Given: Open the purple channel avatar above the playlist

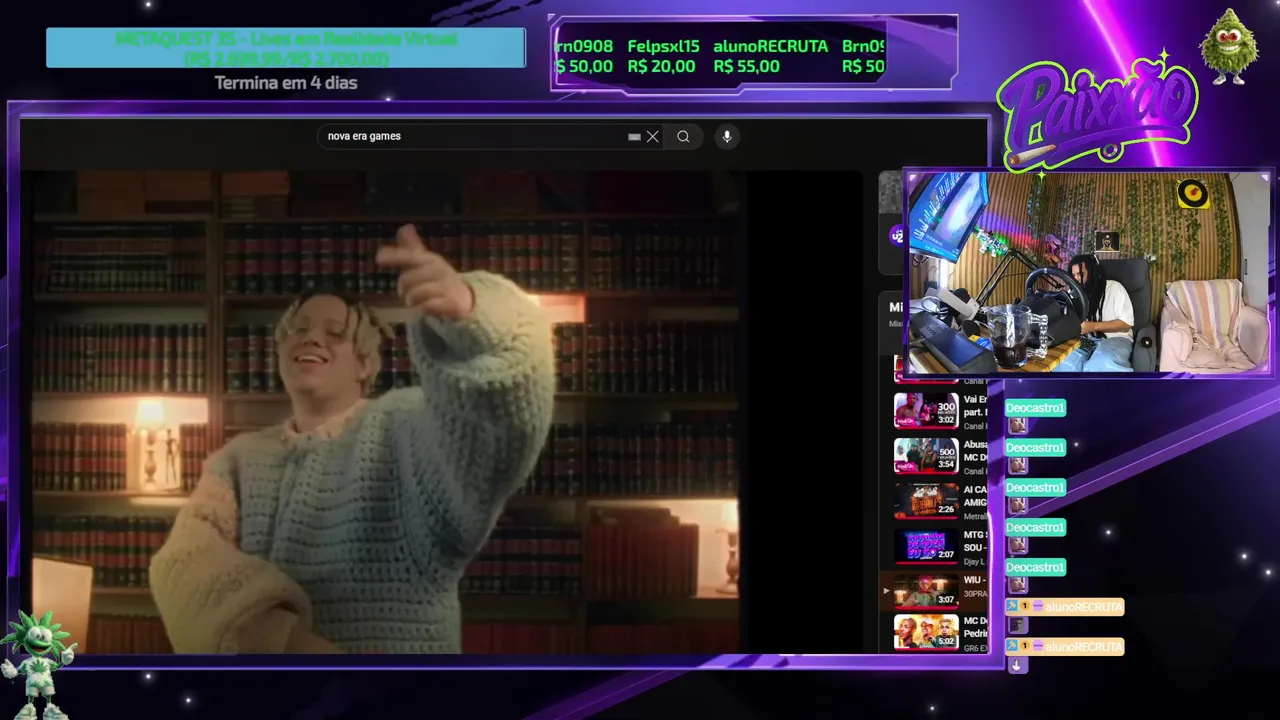Looking at the screenshot, I should tap(896, 236).
